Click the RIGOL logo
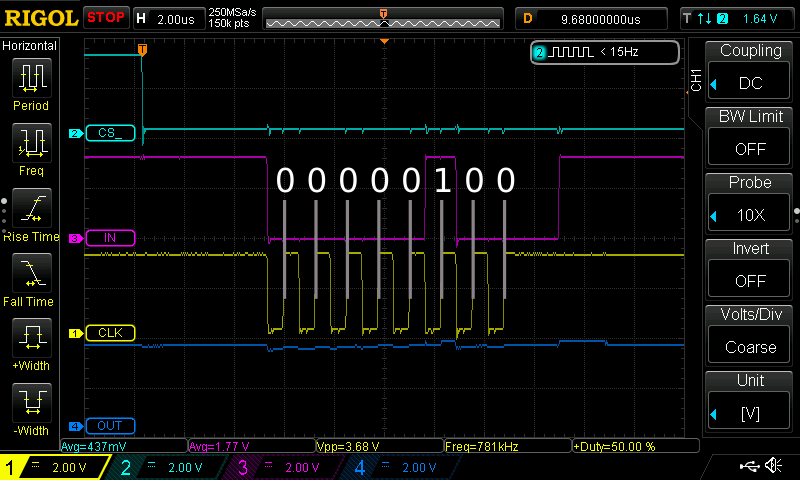 pyautogui.click(x=41, y=19)
